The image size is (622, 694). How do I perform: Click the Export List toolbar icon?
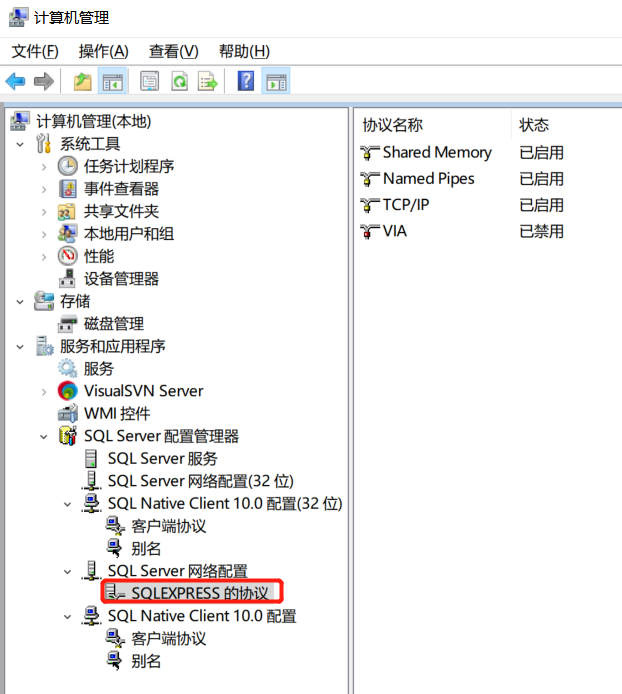(x=208, y=82)
